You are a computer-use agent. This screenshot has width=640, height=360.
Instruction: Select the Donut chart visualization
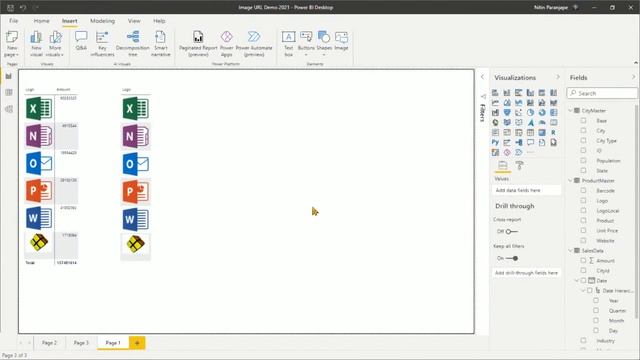[542, 112]
